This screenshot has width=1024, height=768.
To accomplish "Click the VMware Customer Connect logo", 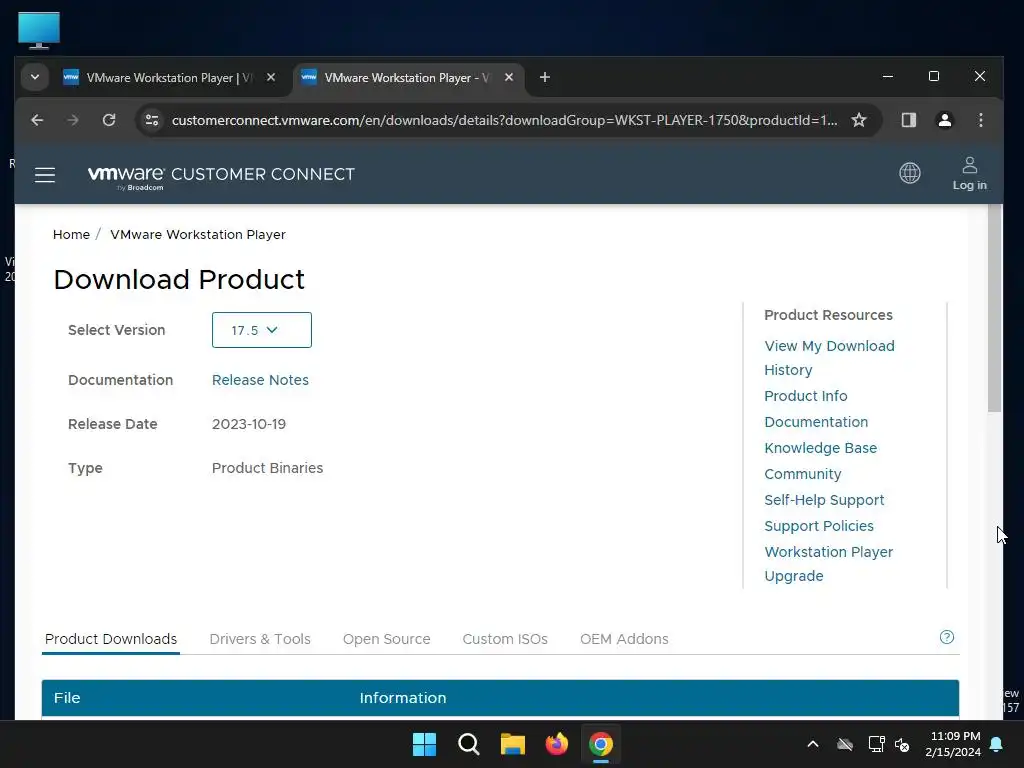I will click(x=221, y=176).
